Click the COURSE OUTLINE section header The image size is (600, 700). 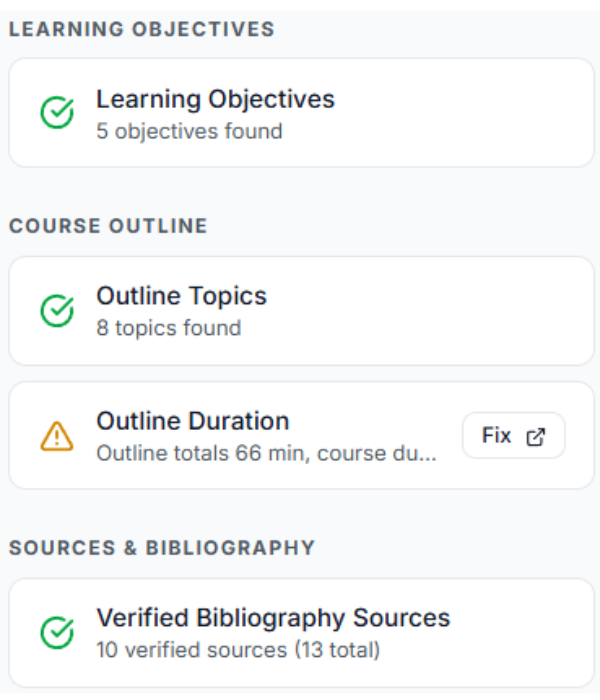(108, 226)
